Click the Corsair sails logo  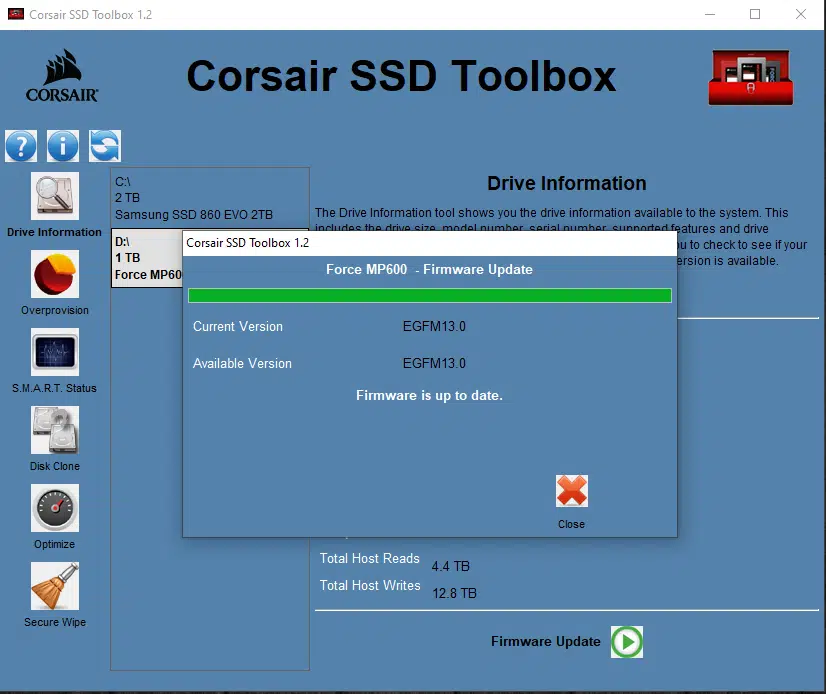point(62,75)
